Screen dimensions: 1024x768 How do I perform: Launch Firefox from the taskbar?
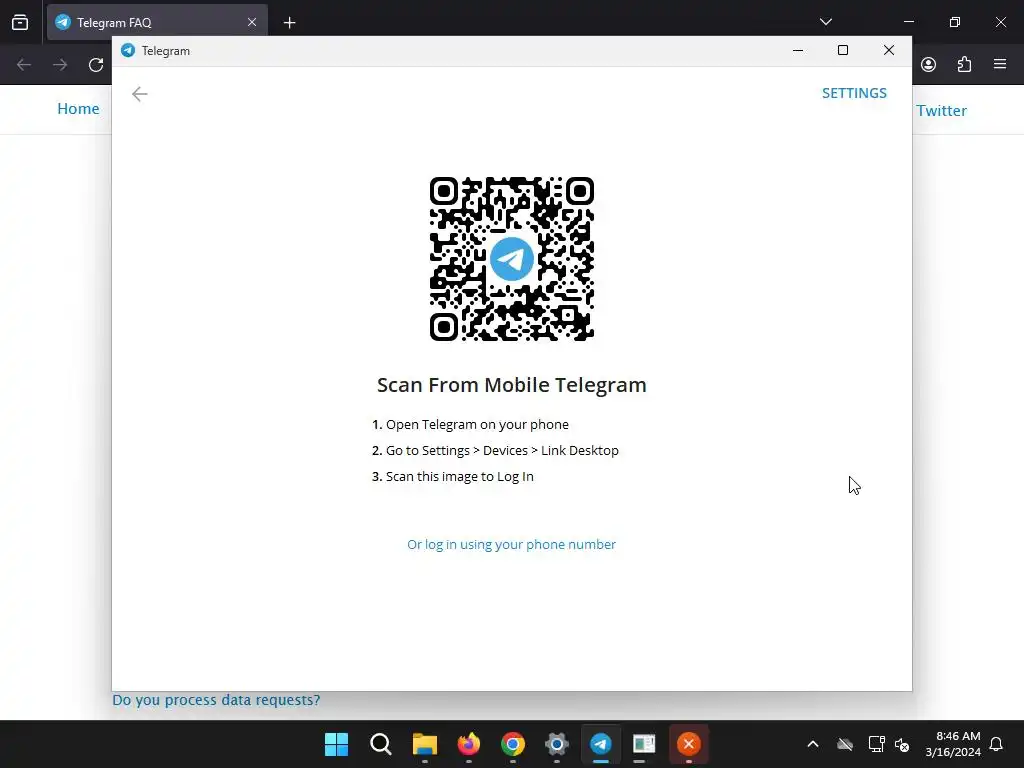click(469, 744)
